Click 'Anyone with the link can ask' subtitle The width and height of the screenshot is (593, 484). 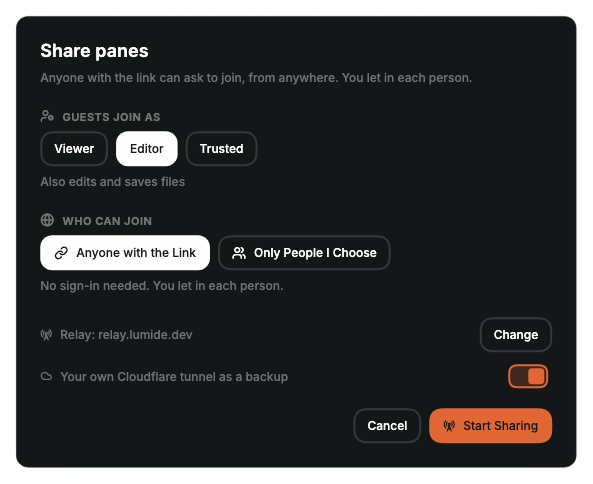(x=256, y=78)
